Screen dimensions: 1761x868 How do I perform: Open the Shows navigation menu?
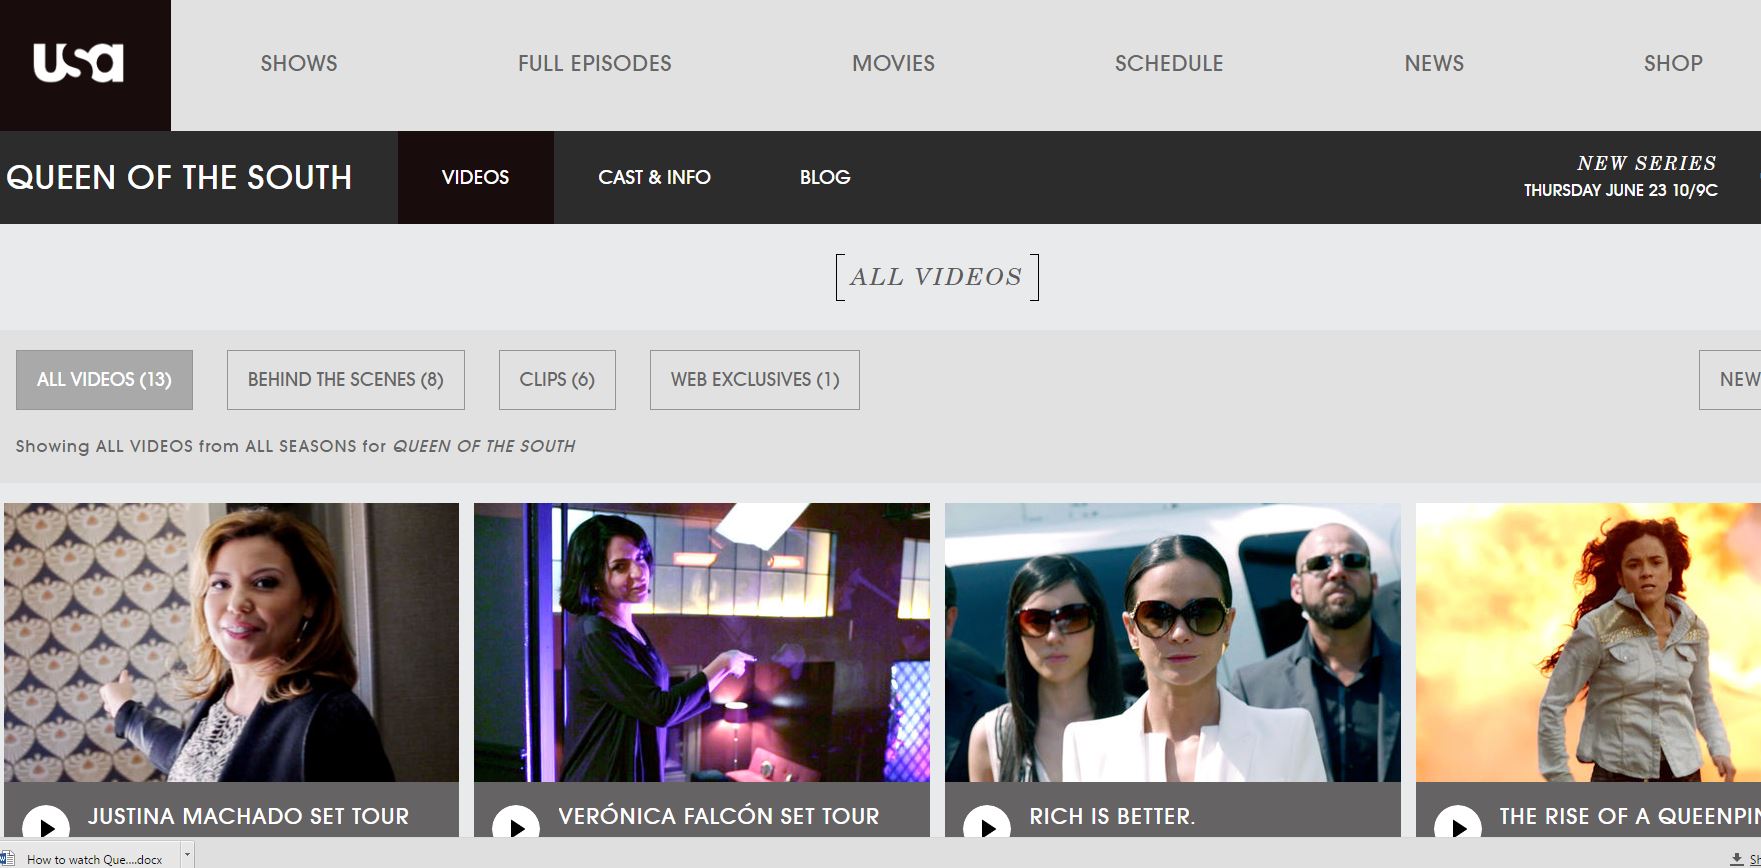tap(299, 63)
